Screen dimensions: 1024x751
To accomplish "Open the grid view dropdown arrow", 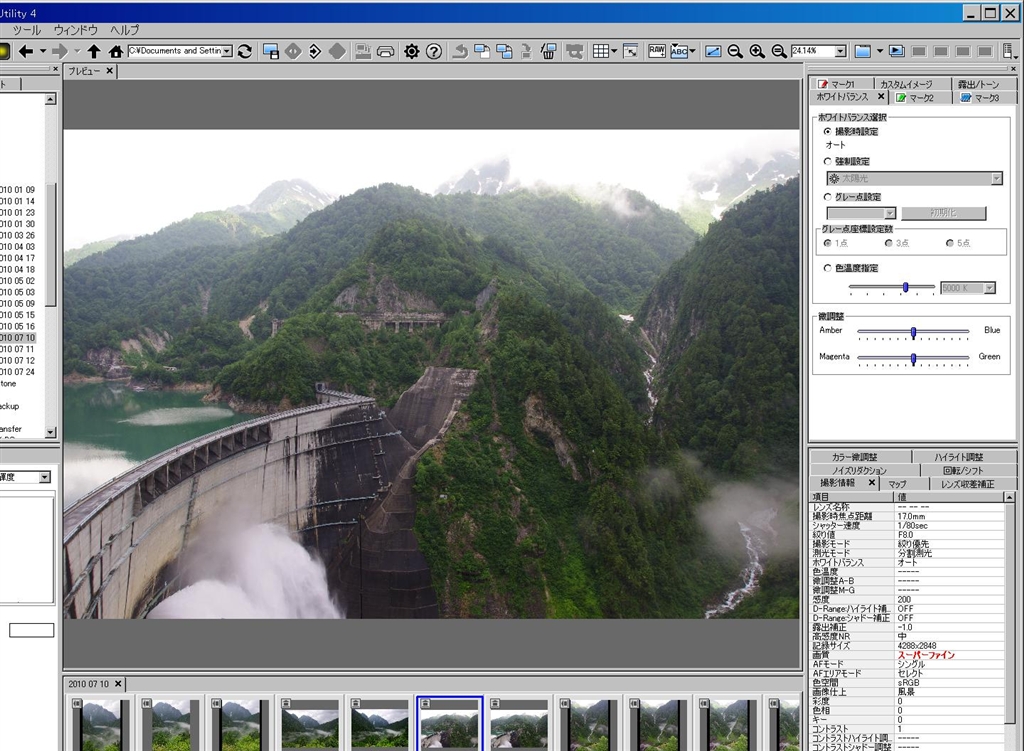I will click(613, 51).
